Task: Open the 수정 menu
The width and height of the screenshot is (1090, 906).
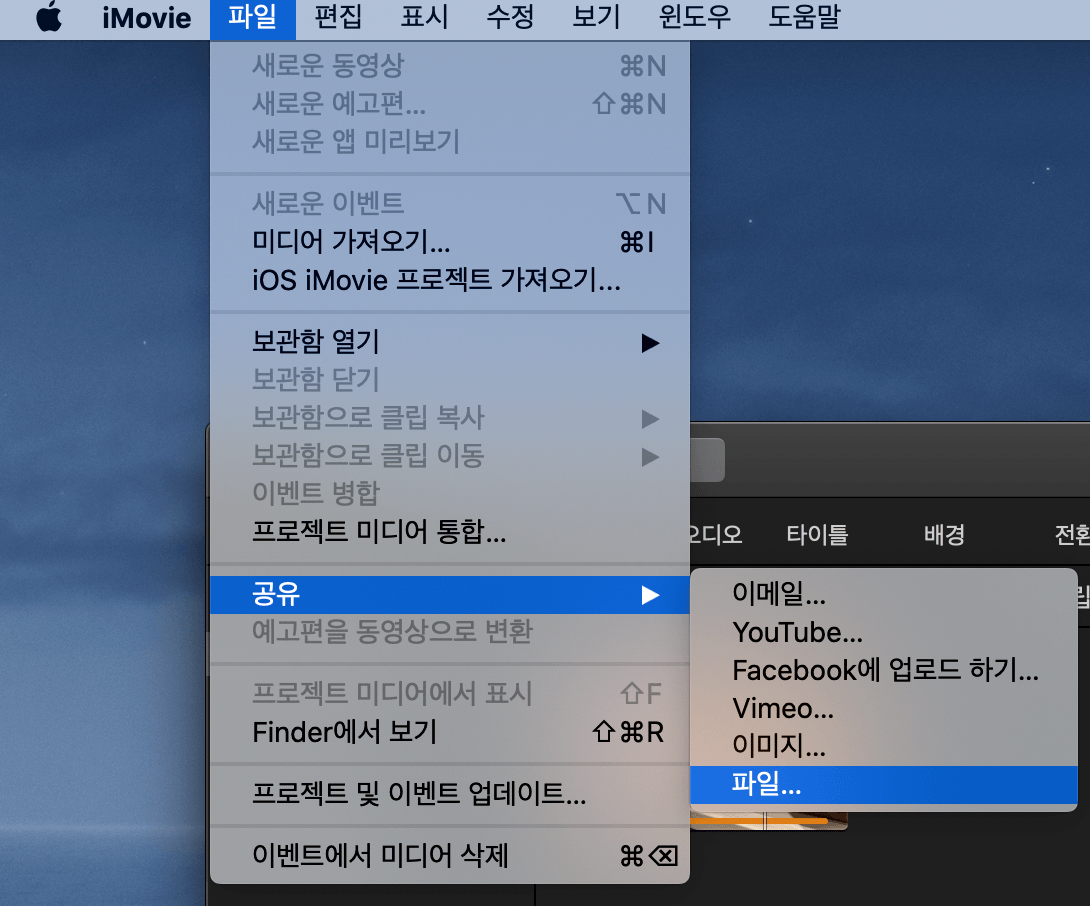Action: (x=510, y=18)
